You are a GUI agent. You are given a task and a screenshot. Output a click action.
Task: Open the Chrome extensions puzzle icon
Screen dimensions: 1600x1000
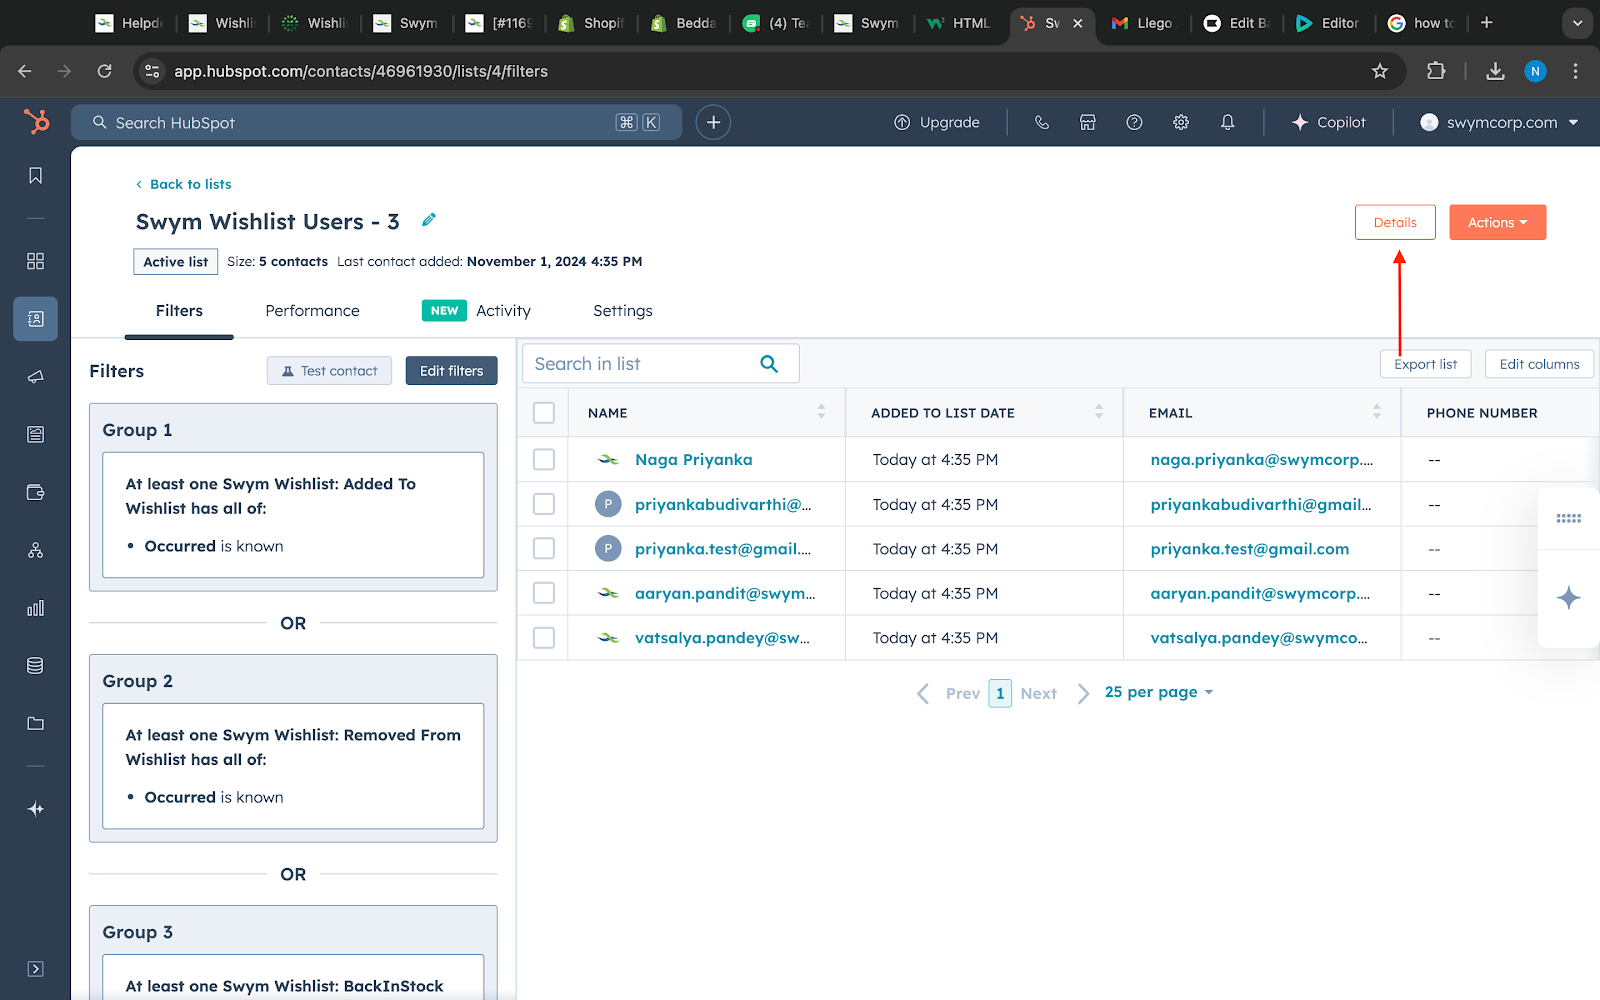pyautogui.click(x=1436, y=71)
